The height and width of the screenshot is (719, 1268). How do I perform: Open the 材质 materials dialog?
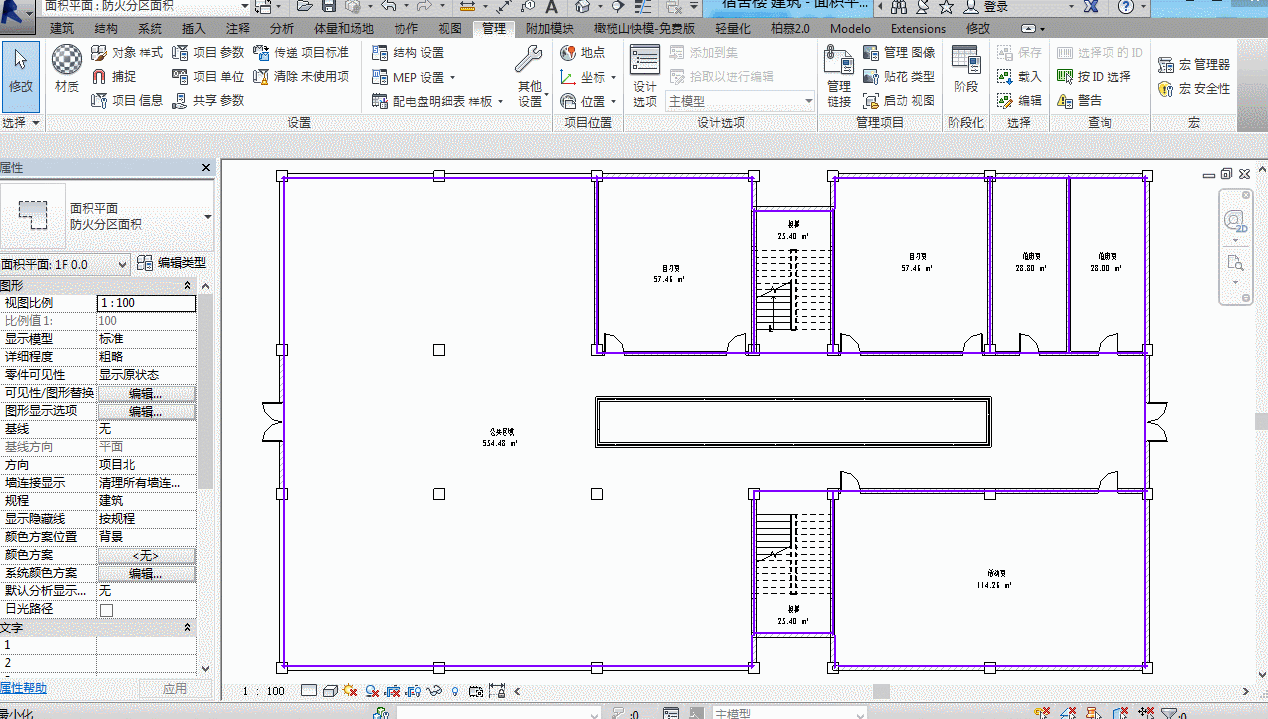[x=67, y=70]
